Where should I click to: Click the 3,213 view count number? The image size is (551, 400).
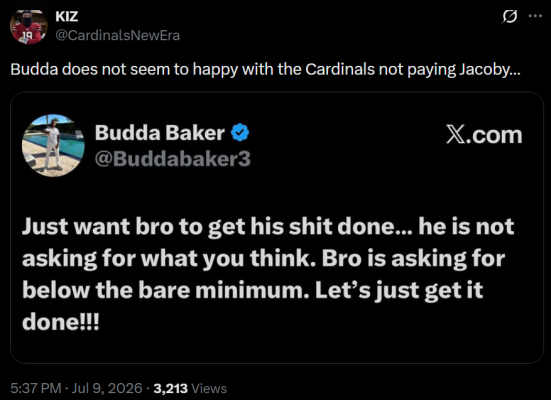pos(170,388)
